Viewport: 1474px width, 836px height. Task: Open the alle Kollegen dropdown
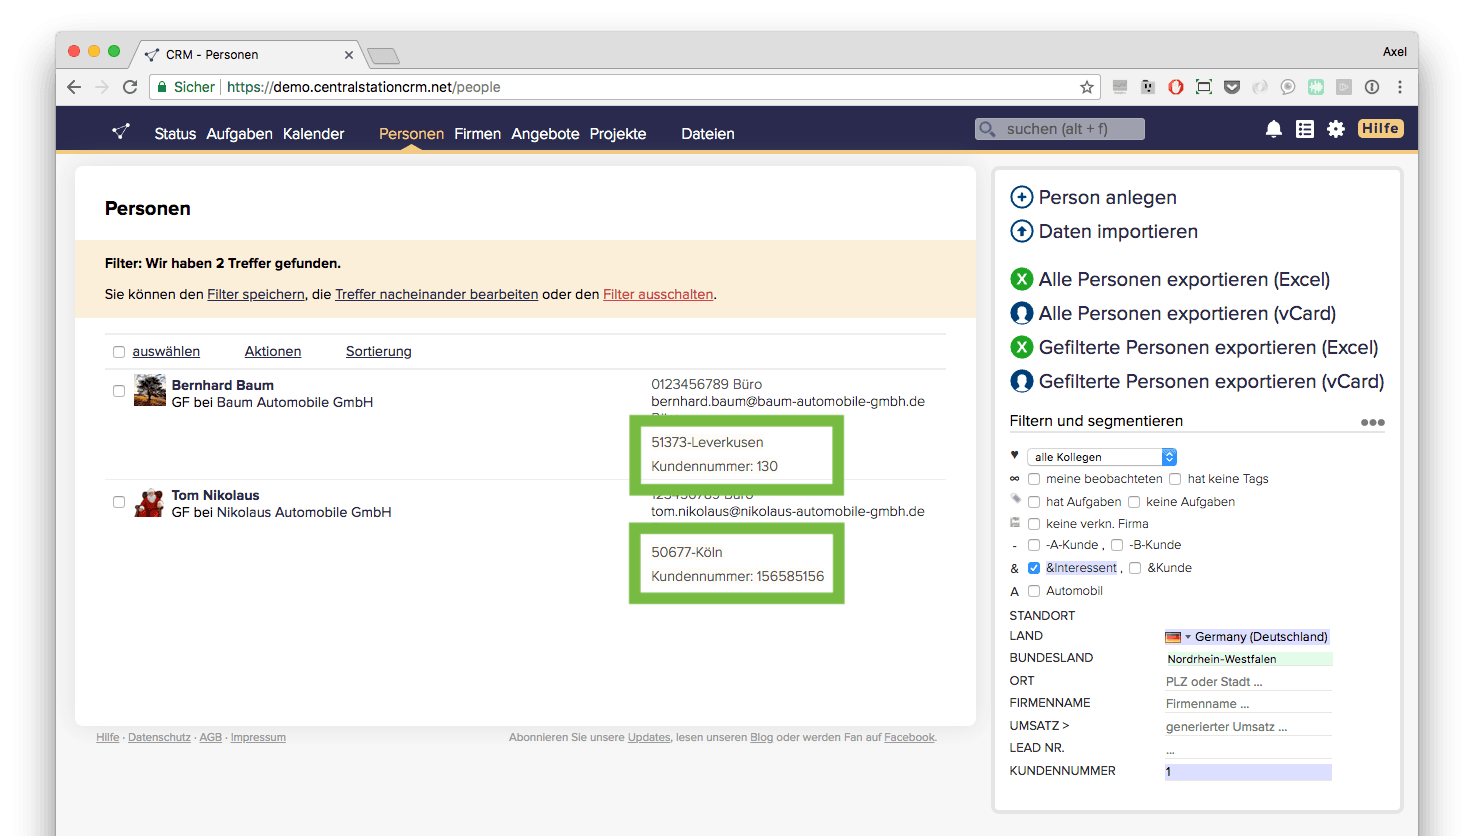coord(1101,457)
